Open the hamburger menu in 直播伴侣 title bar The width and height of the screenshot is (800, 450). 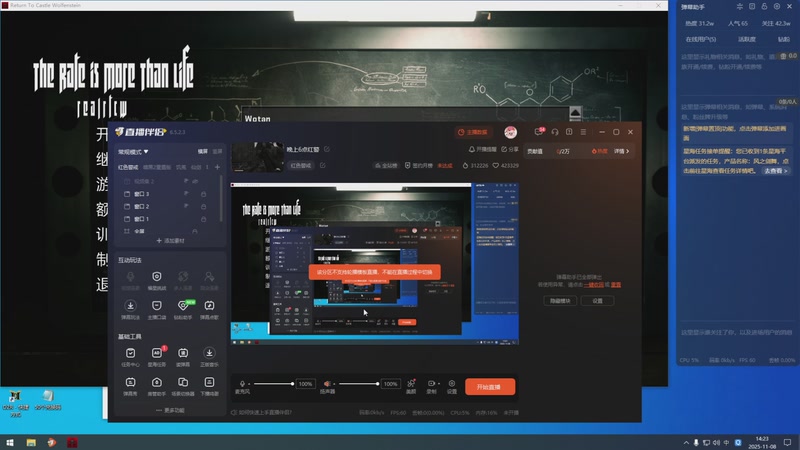pos(583,132)
